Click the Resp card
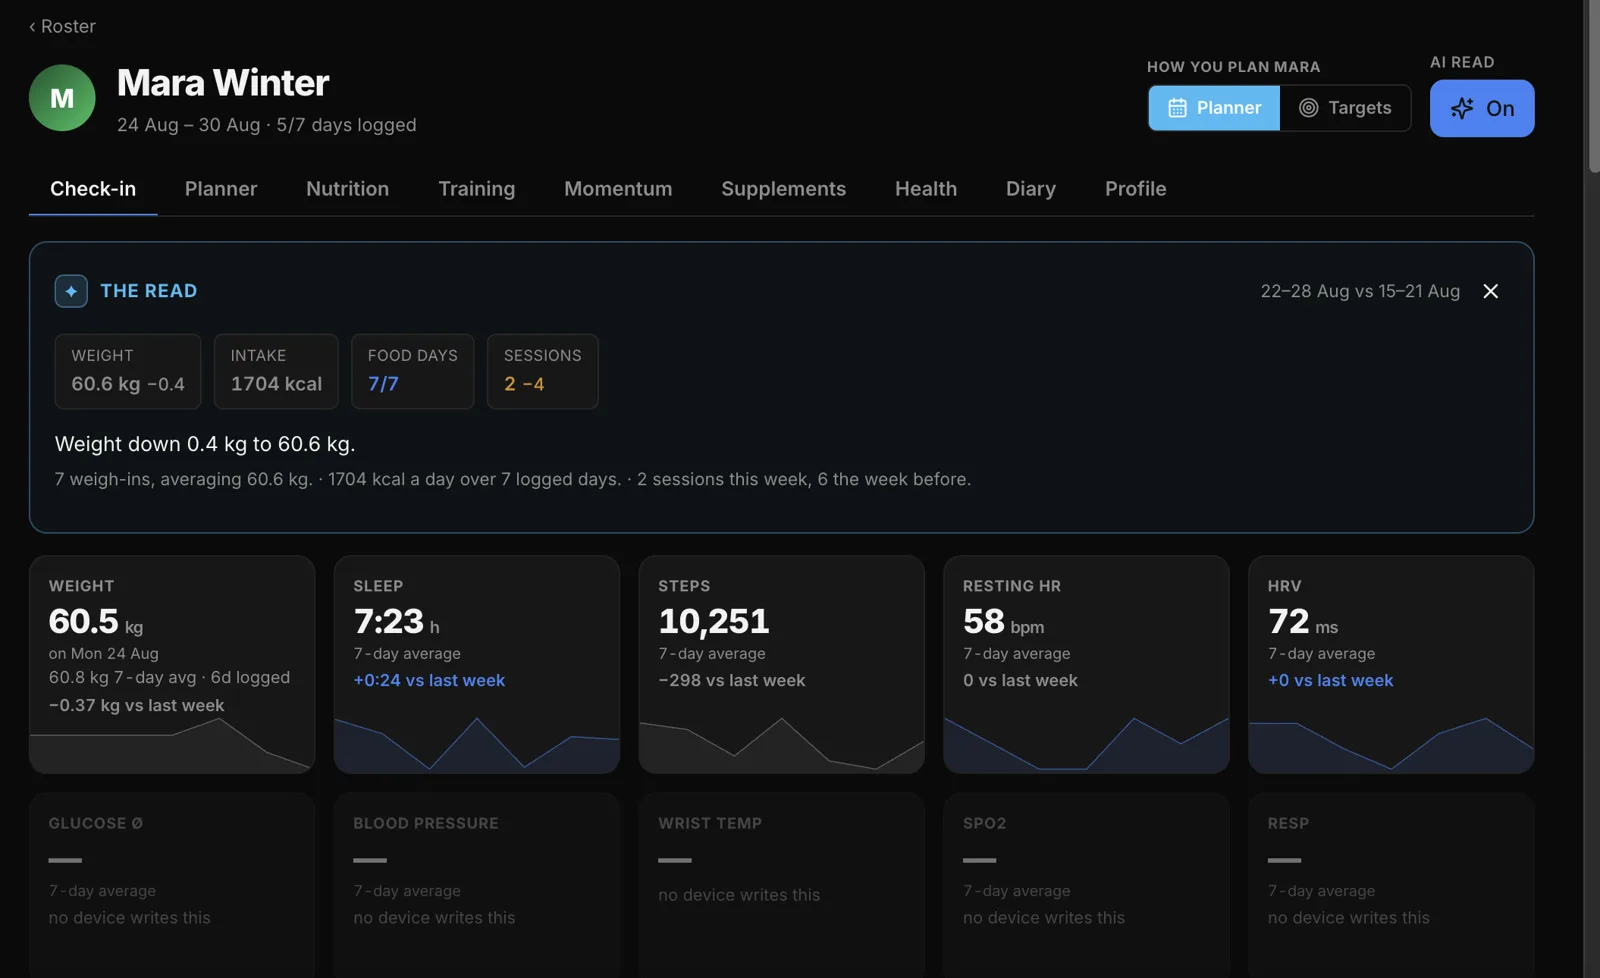1600x978 pixels. 1391,885
